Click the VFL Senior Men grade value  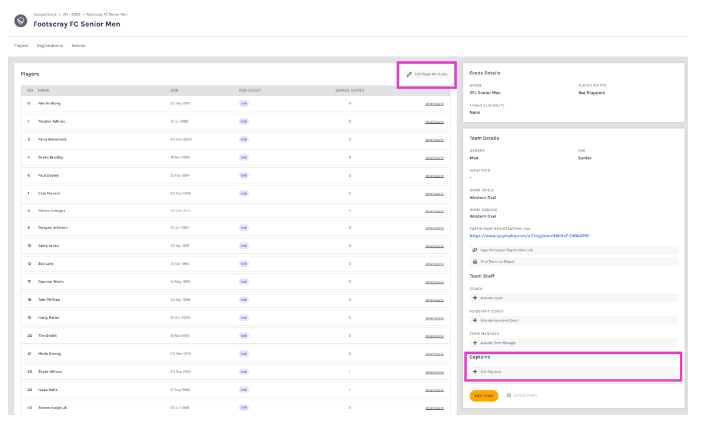point(485,93)
